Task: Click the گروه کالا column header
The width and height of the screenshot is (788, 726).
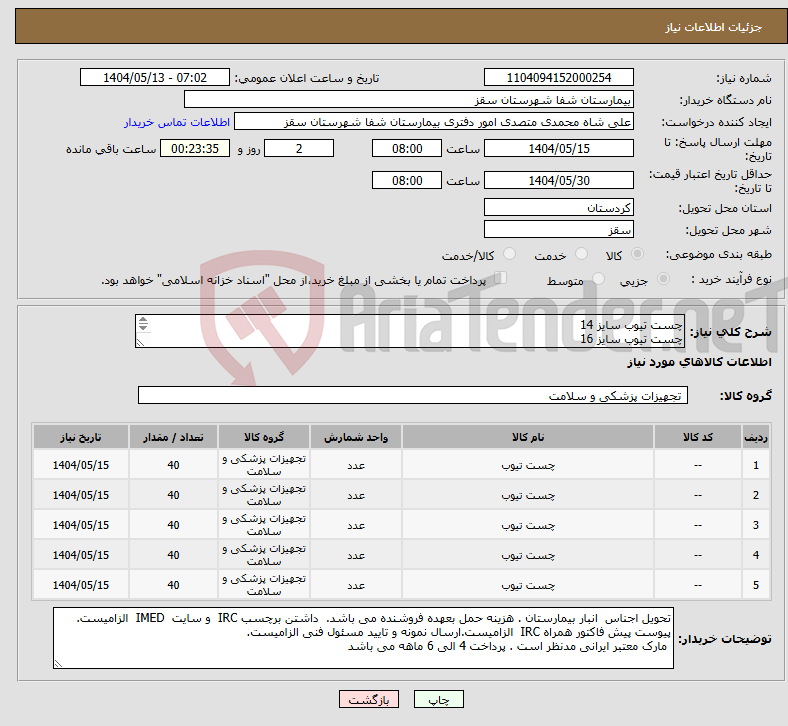Action: (264, 437)
